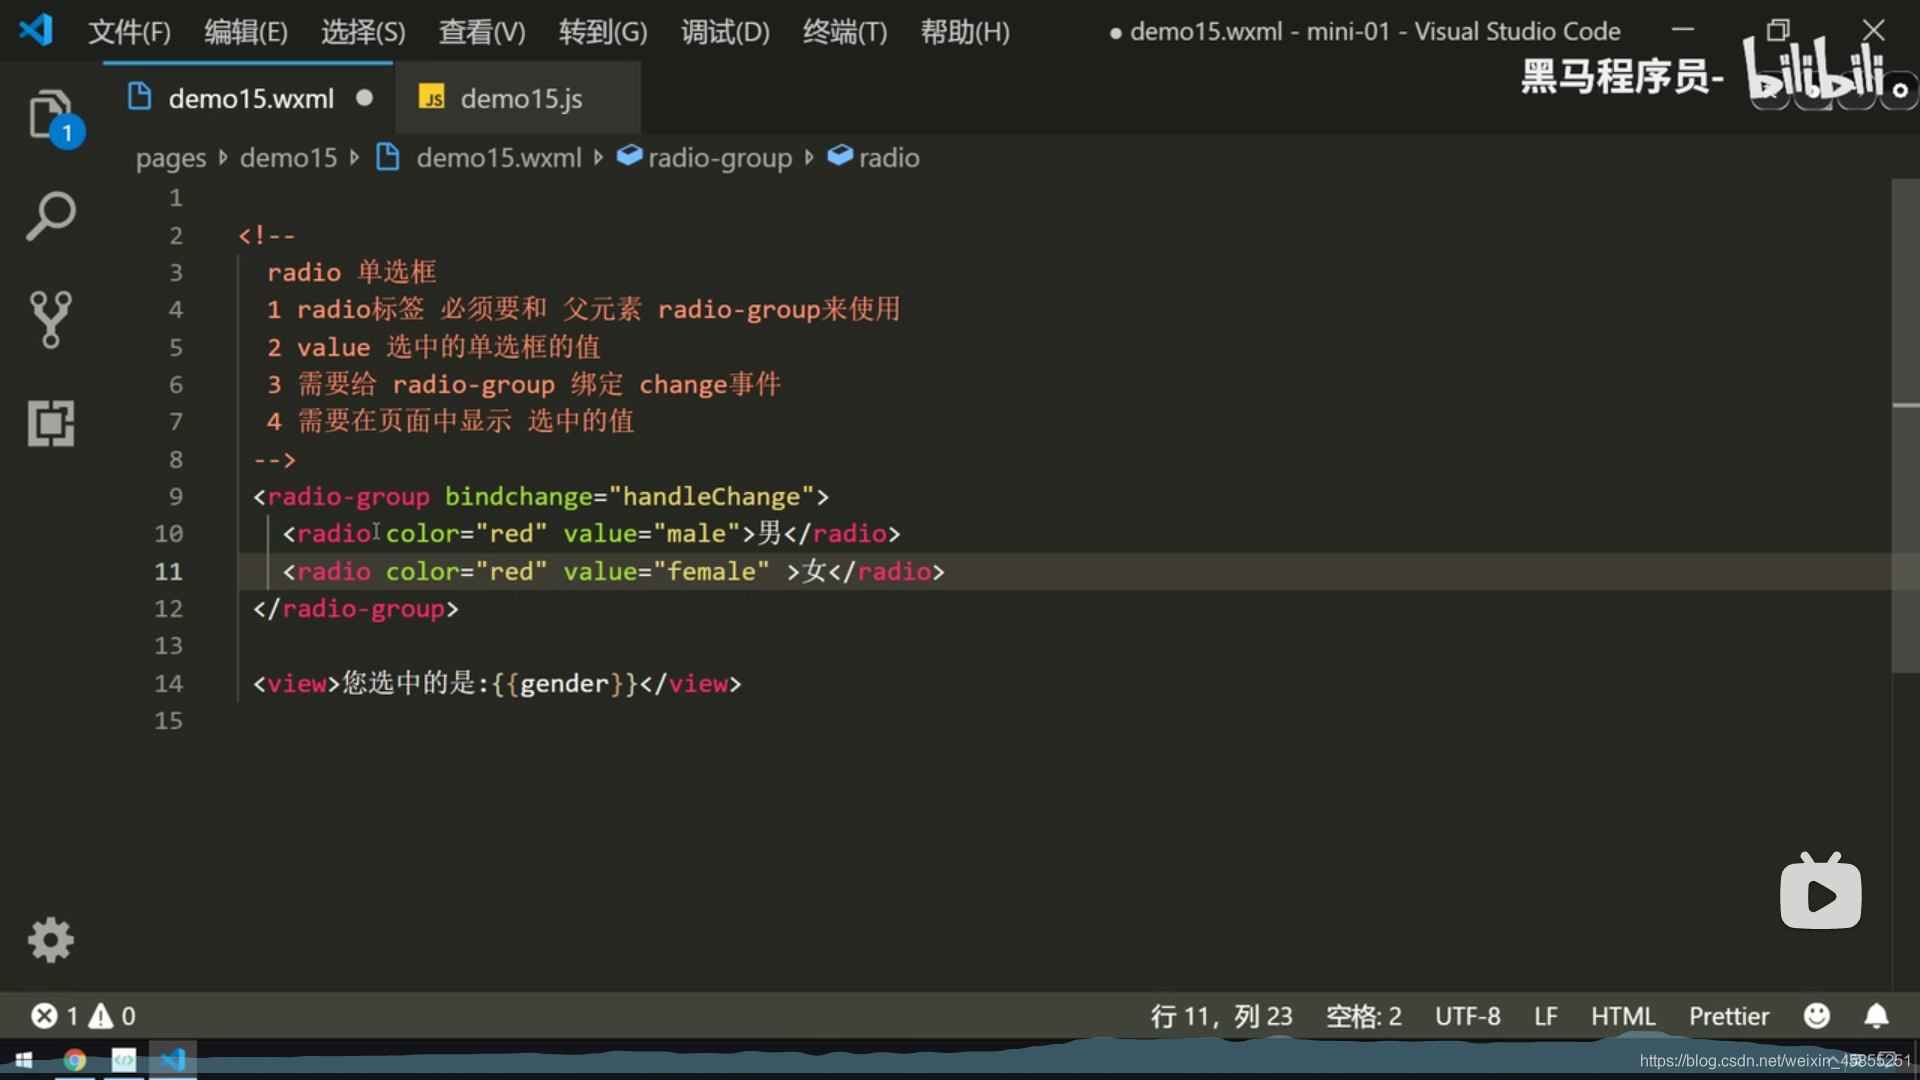The width and height of the screenshot is (1920, 1080).
Task: Open the notifications bell
Action: pos(1877,1016)
